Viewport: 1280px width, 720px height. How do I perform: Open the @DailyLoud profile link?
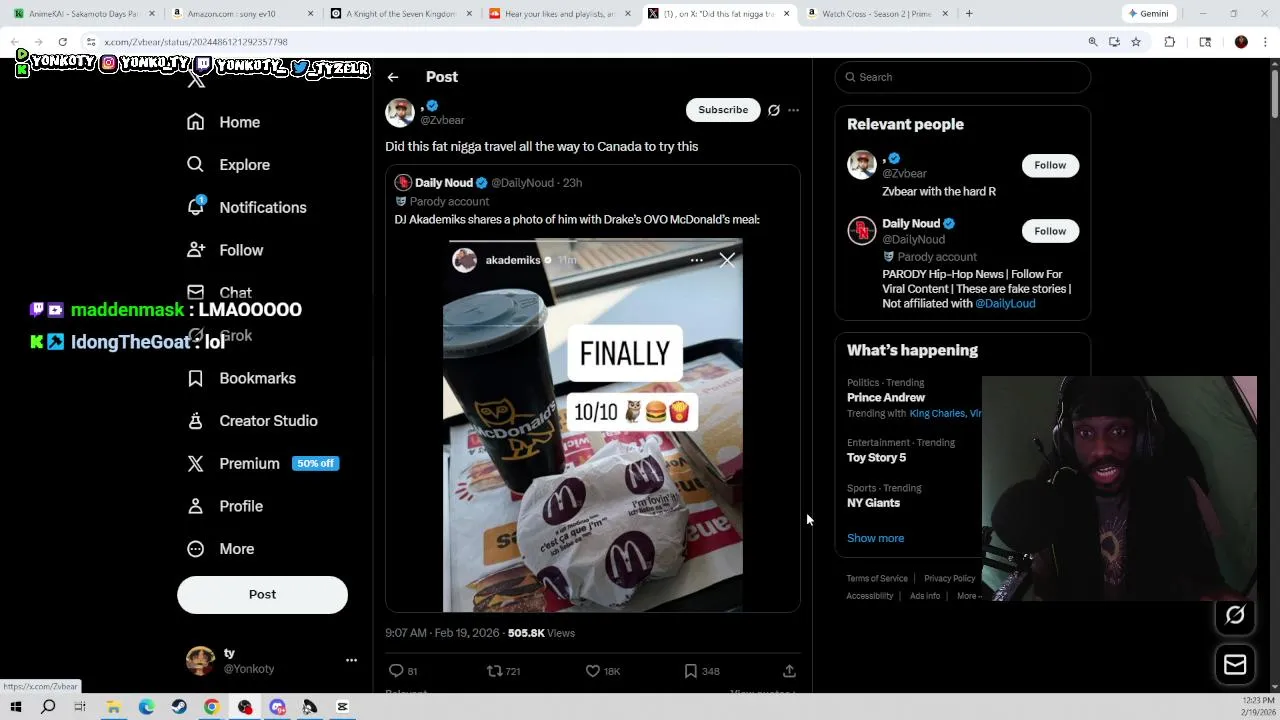(1005, 303)
